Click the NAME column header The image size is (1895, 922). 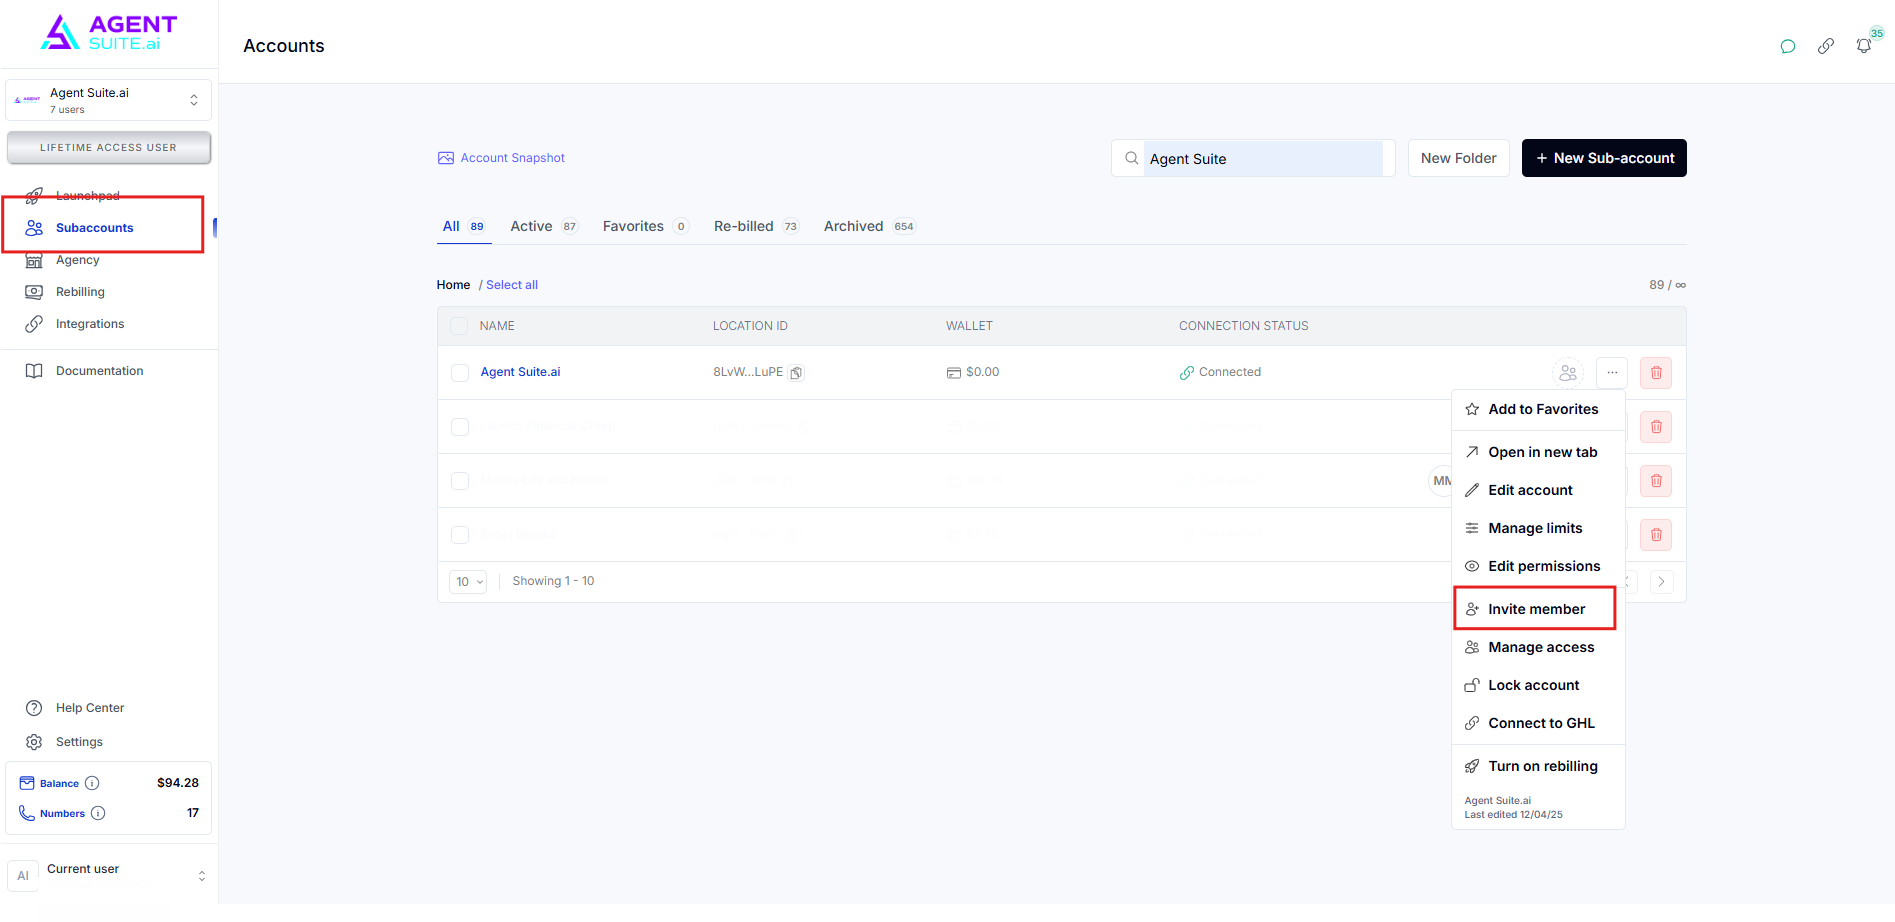tap(497, 326)
